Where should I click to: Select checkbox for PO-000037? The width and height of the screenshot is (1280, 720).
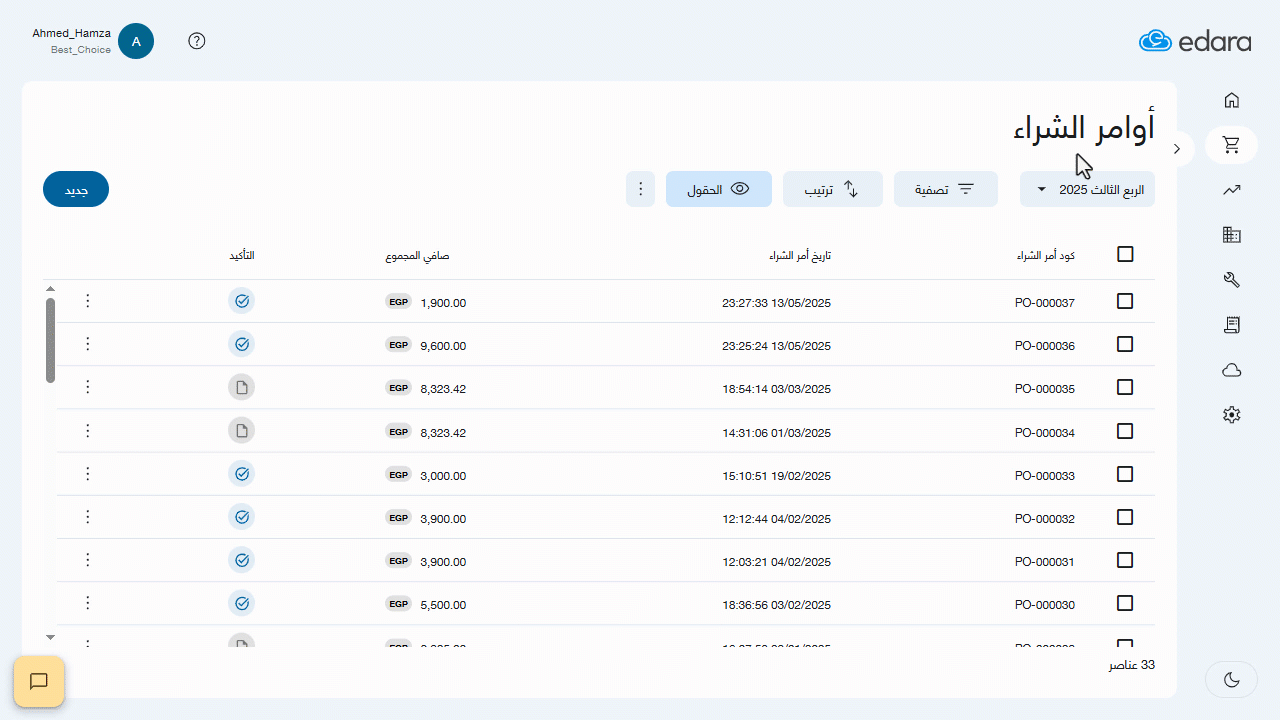1125,301
